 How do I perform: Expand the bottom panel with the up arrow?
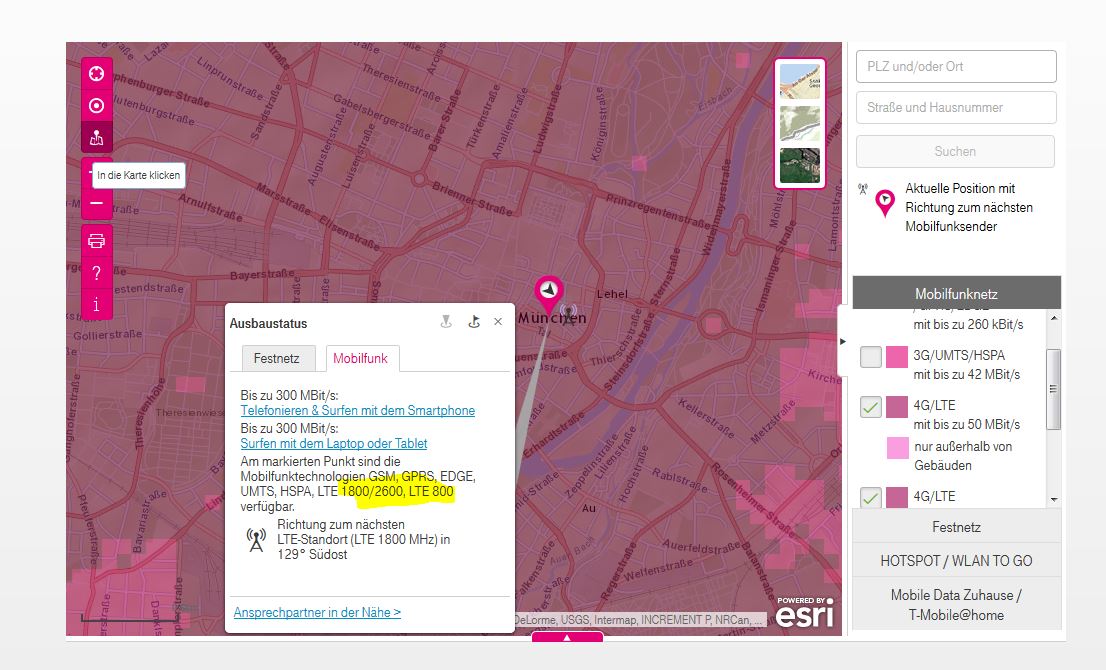(567, 637)
